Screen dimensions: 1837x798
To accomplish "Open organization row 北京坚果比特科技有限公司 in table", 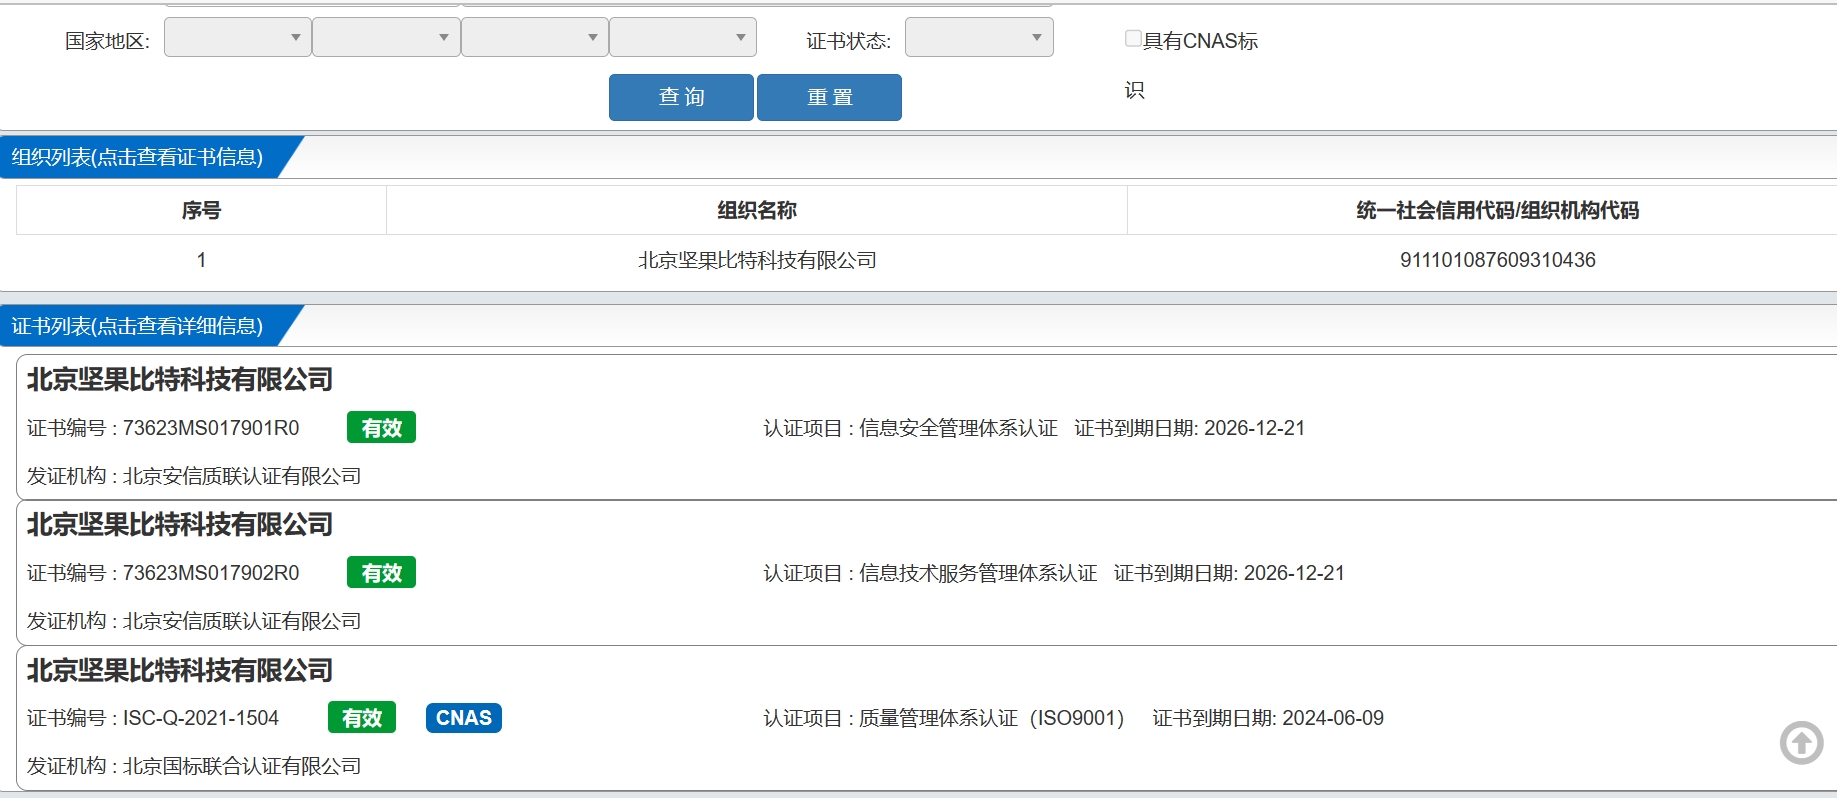I will tap(757, 260).
